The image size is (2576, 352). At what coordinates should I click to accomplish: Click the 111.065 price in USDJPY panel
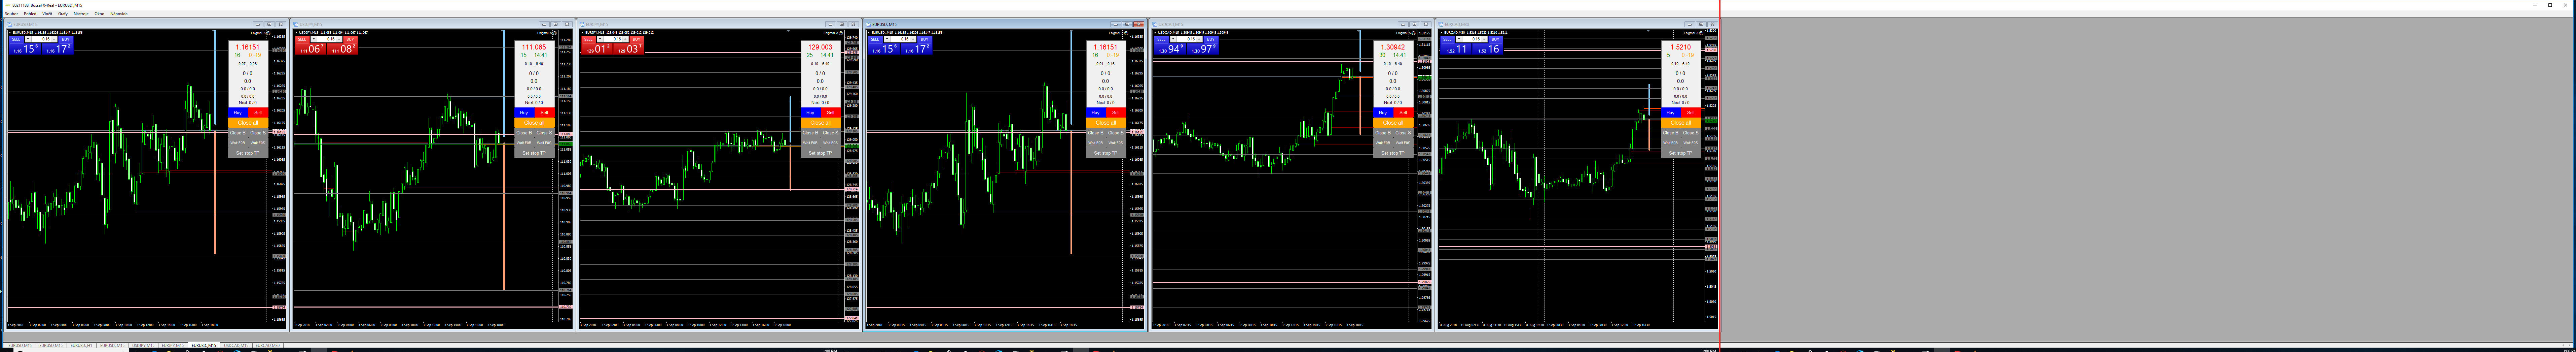coord(534,47)
